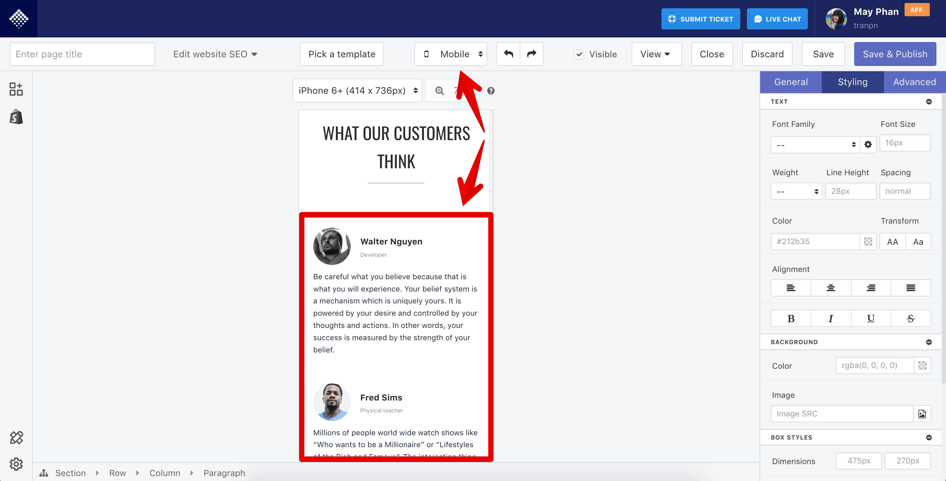Click the Submit Ticket button
The image size is (946, 481).
(x=700, y=19)
